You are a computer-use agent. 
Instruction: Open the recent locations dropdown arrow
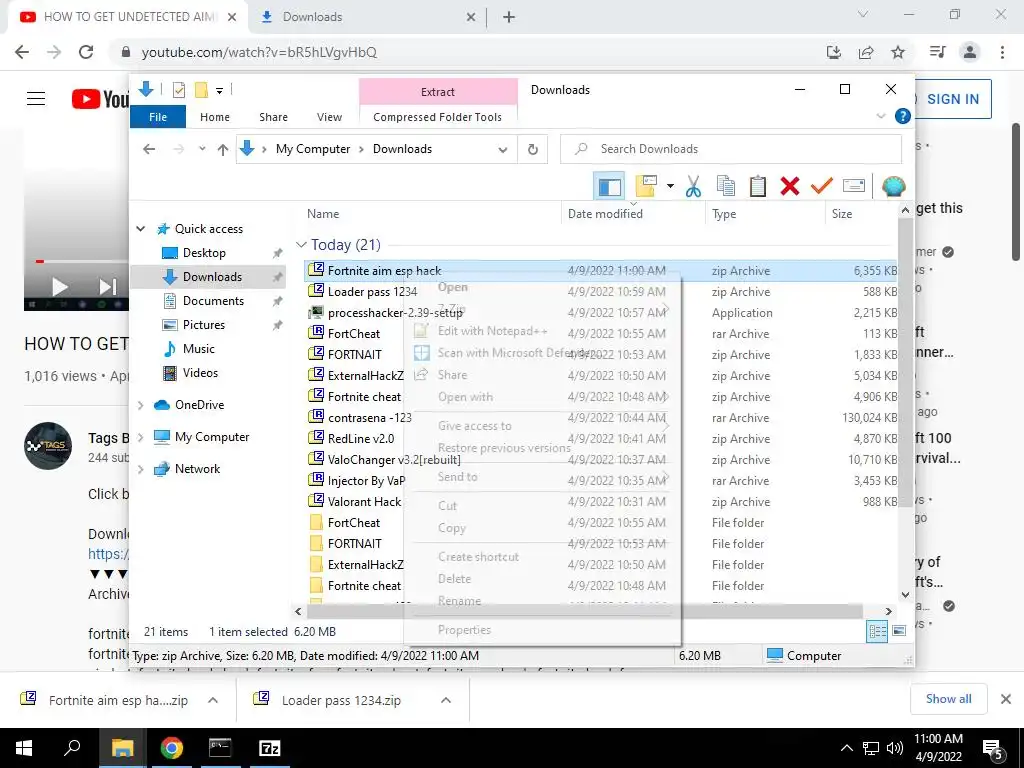click(202, 149)
